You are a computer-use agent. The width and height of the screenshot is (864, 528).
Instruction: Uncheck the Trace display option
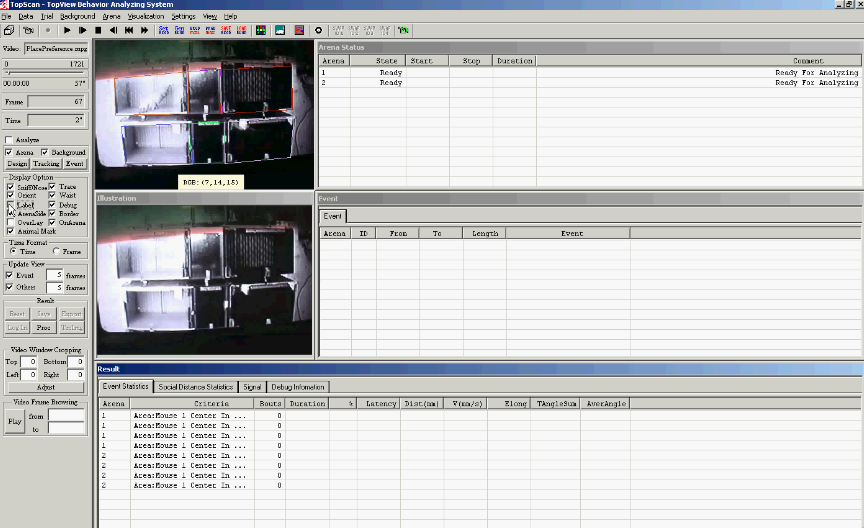pyautogui.click(x=52, y=186)
